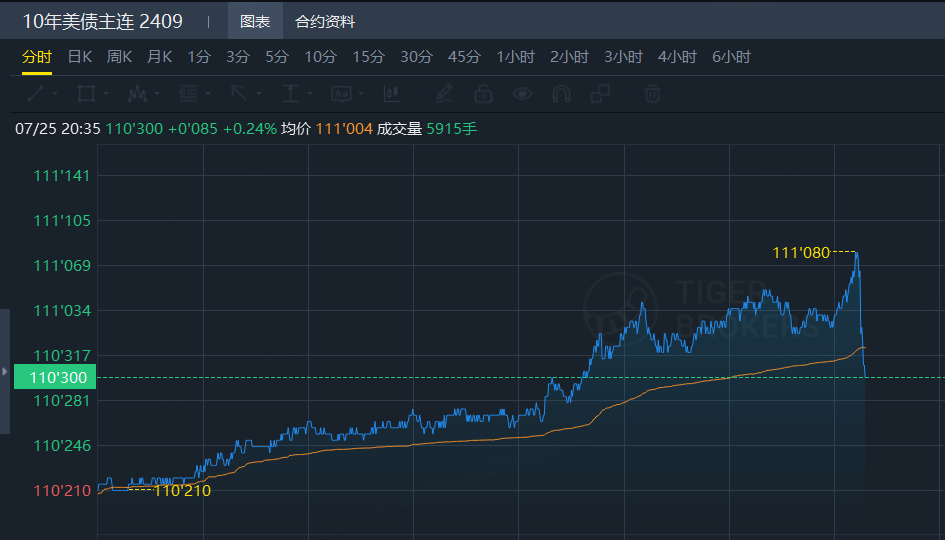
Task: Select the arrow annotation tool
Action: pos(239,93)
